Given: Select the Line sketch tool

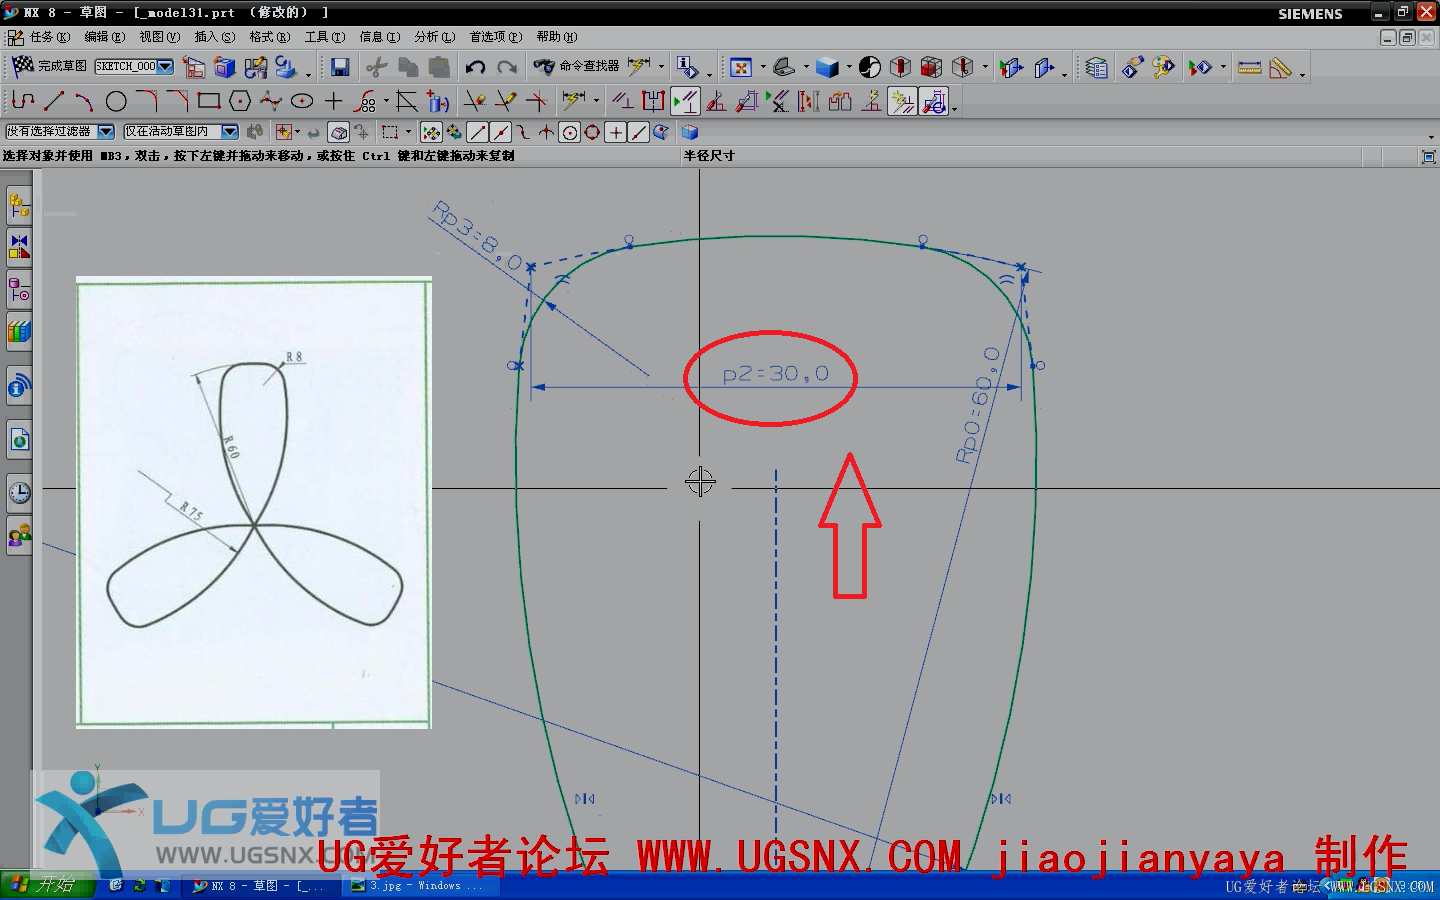Looking at the screenshot, I should click(x=54, y=101).
